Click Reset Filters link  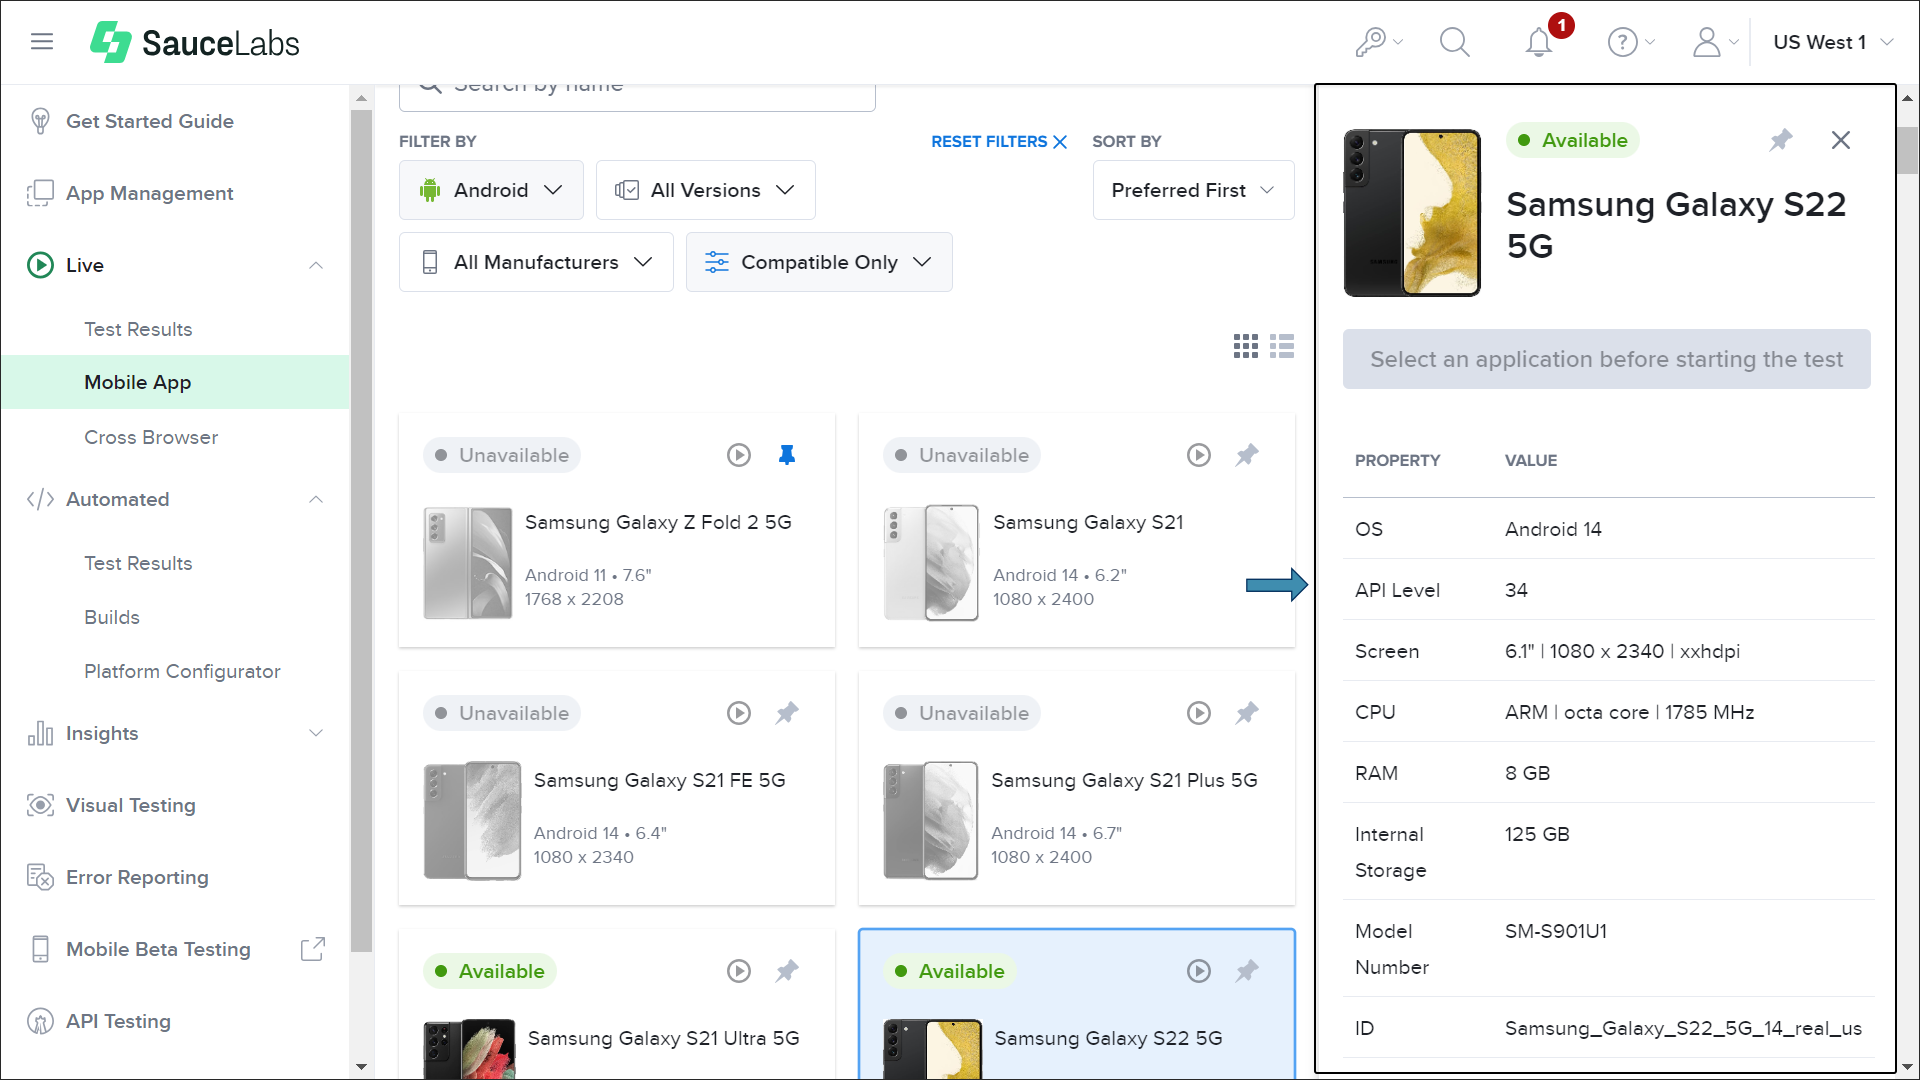coord(999,142)
